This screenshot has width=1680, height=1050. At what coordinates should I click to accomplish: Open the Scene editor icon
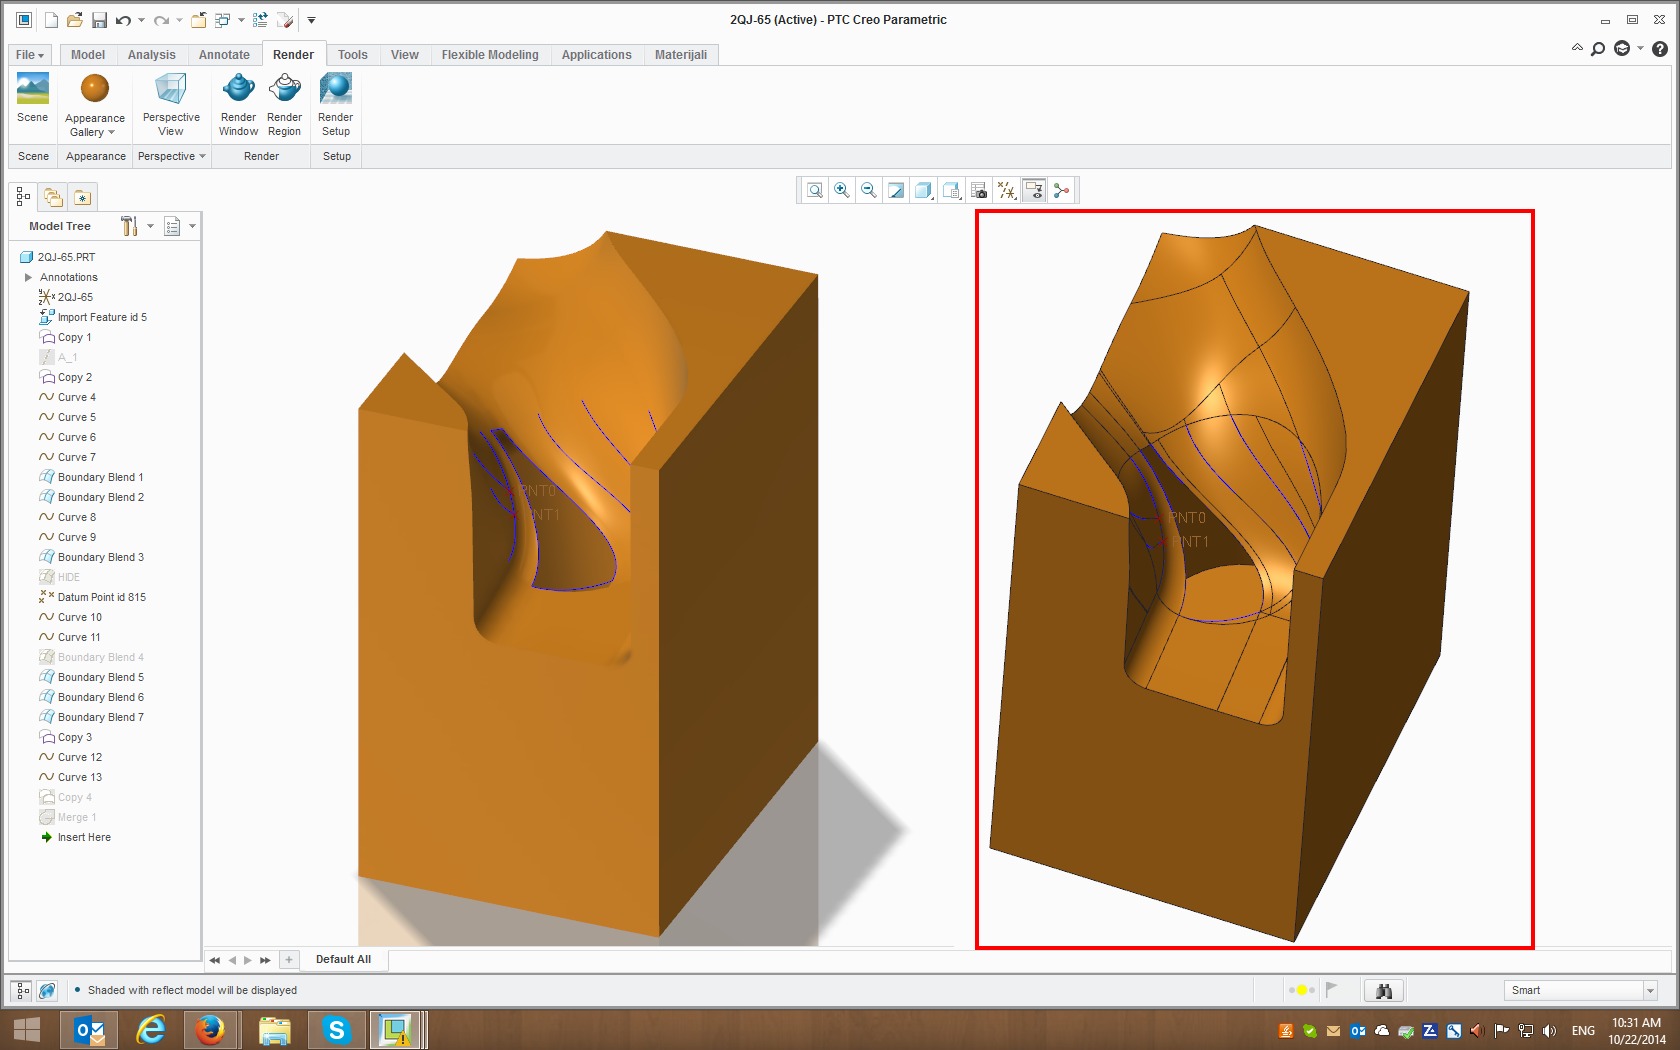point(32,88)
